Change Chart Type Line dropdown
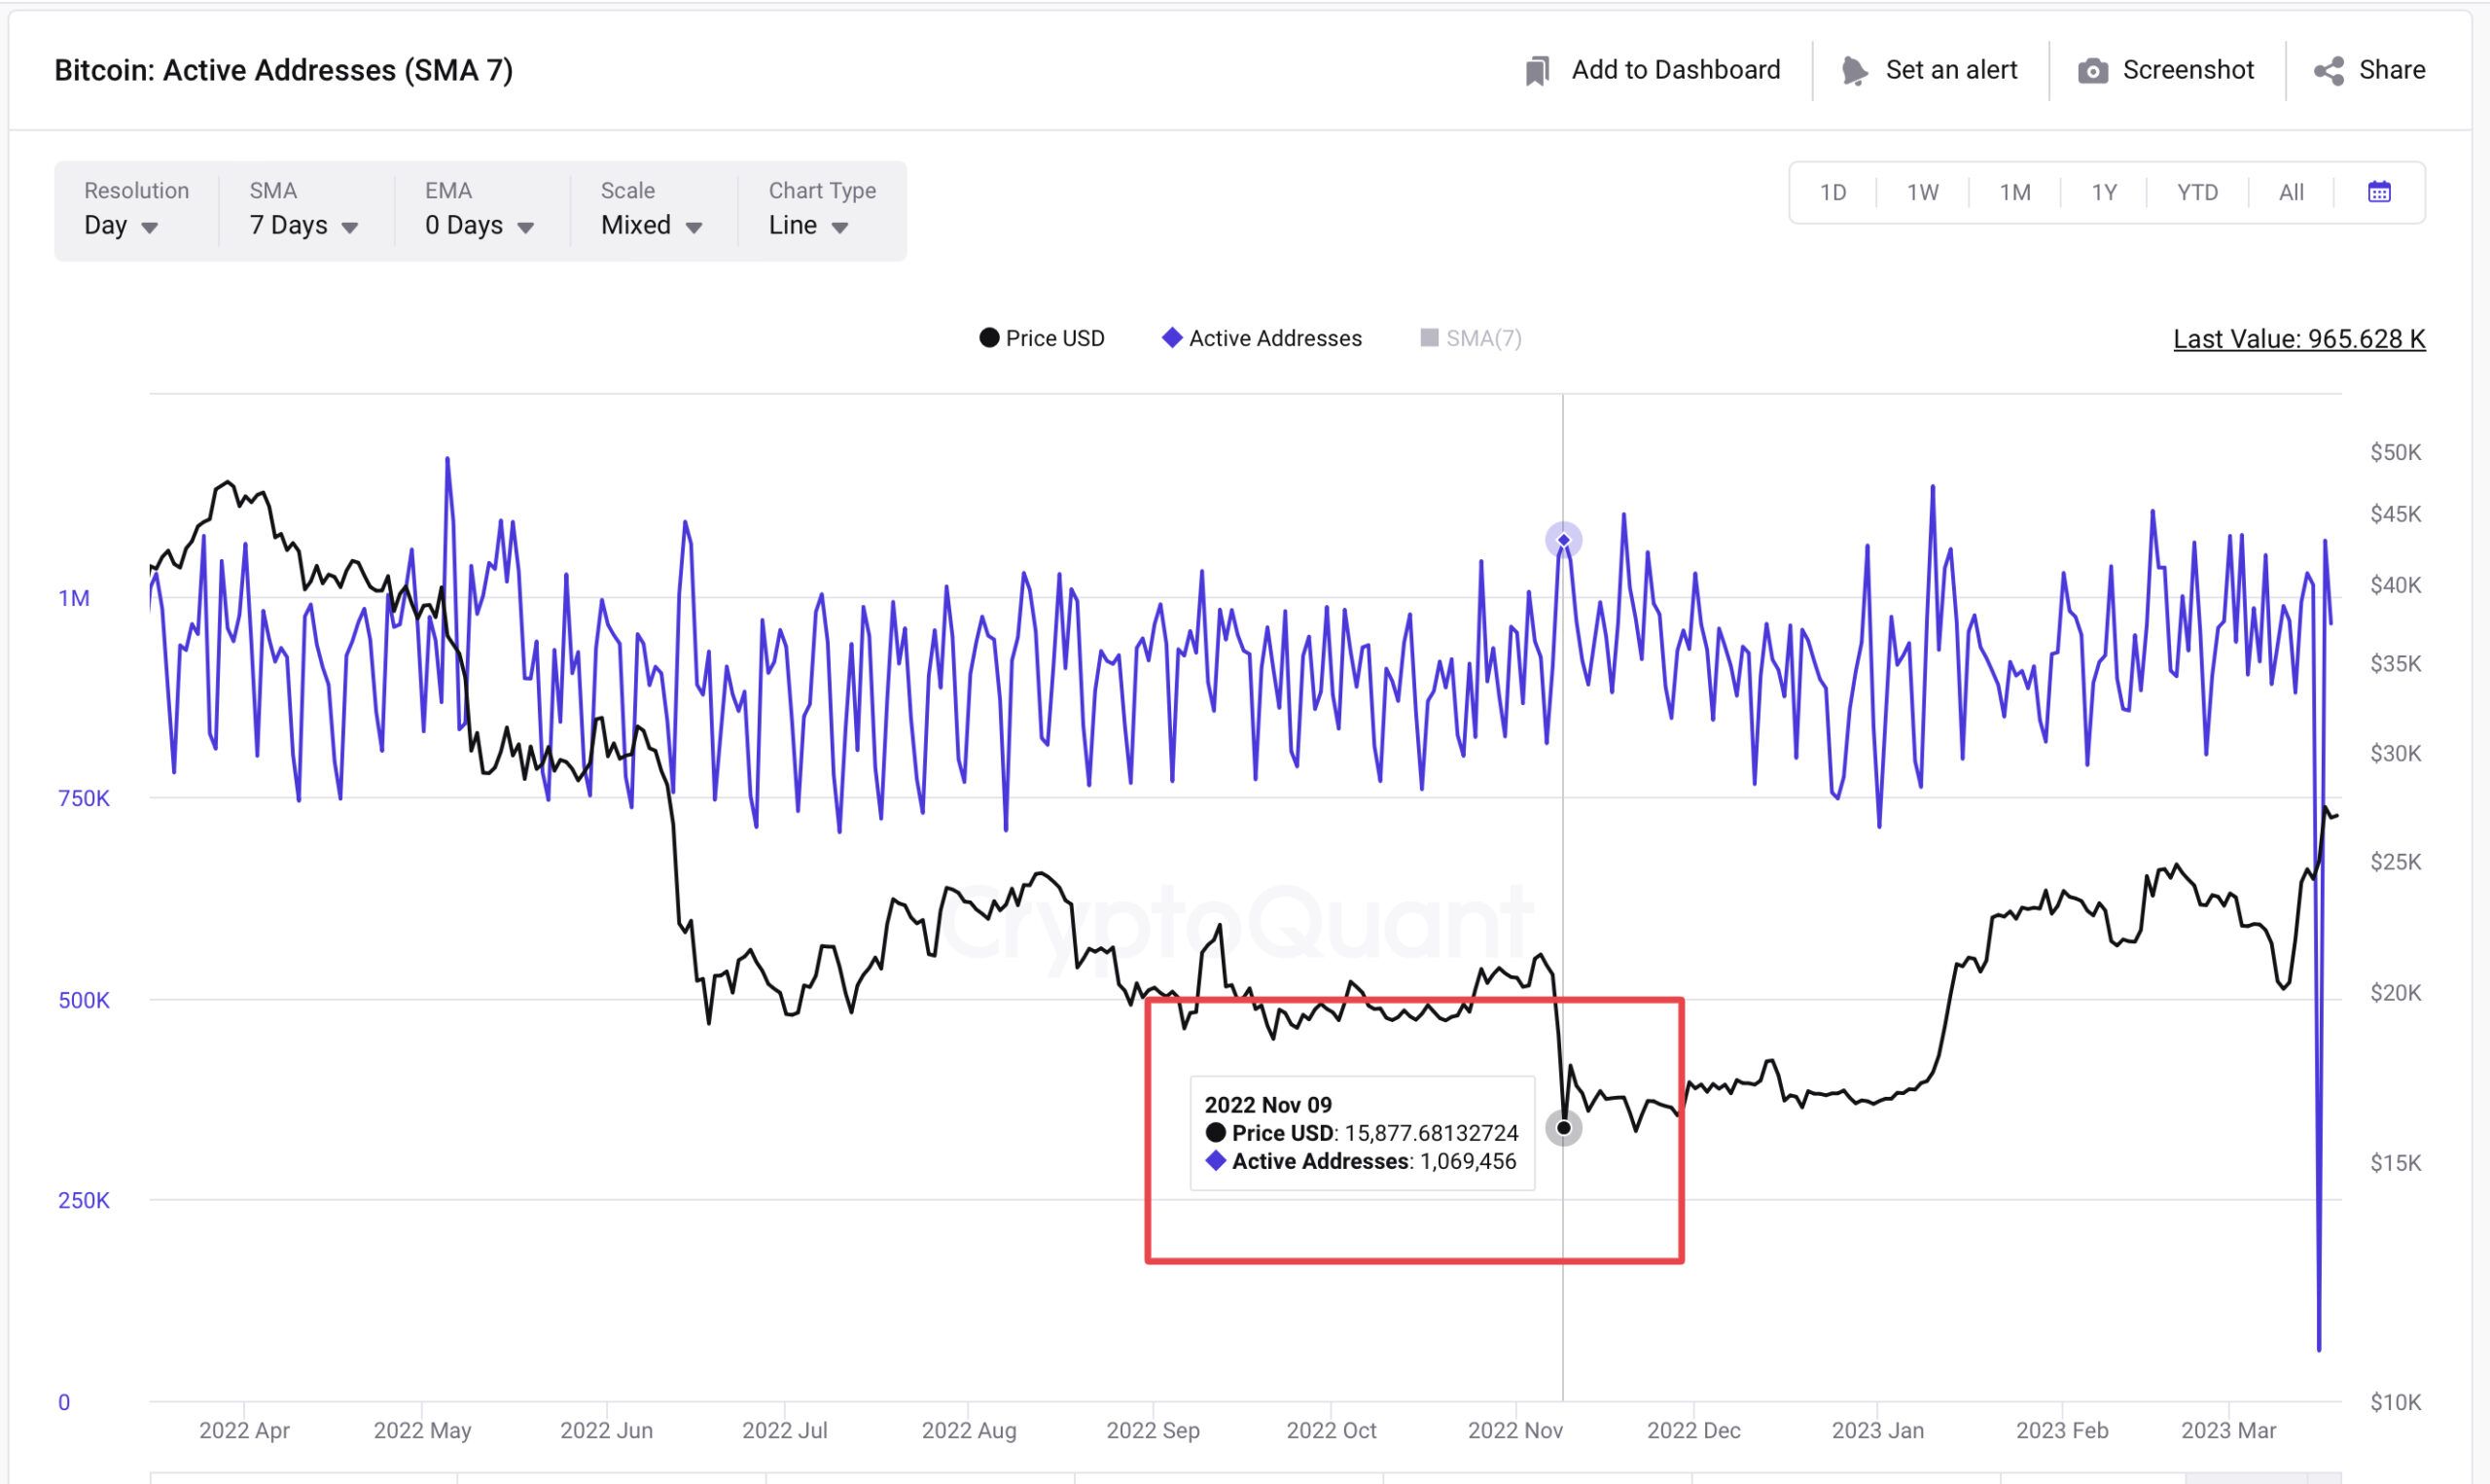The width and height of the screenshot is (2490, 1484). tap(808, 226)
